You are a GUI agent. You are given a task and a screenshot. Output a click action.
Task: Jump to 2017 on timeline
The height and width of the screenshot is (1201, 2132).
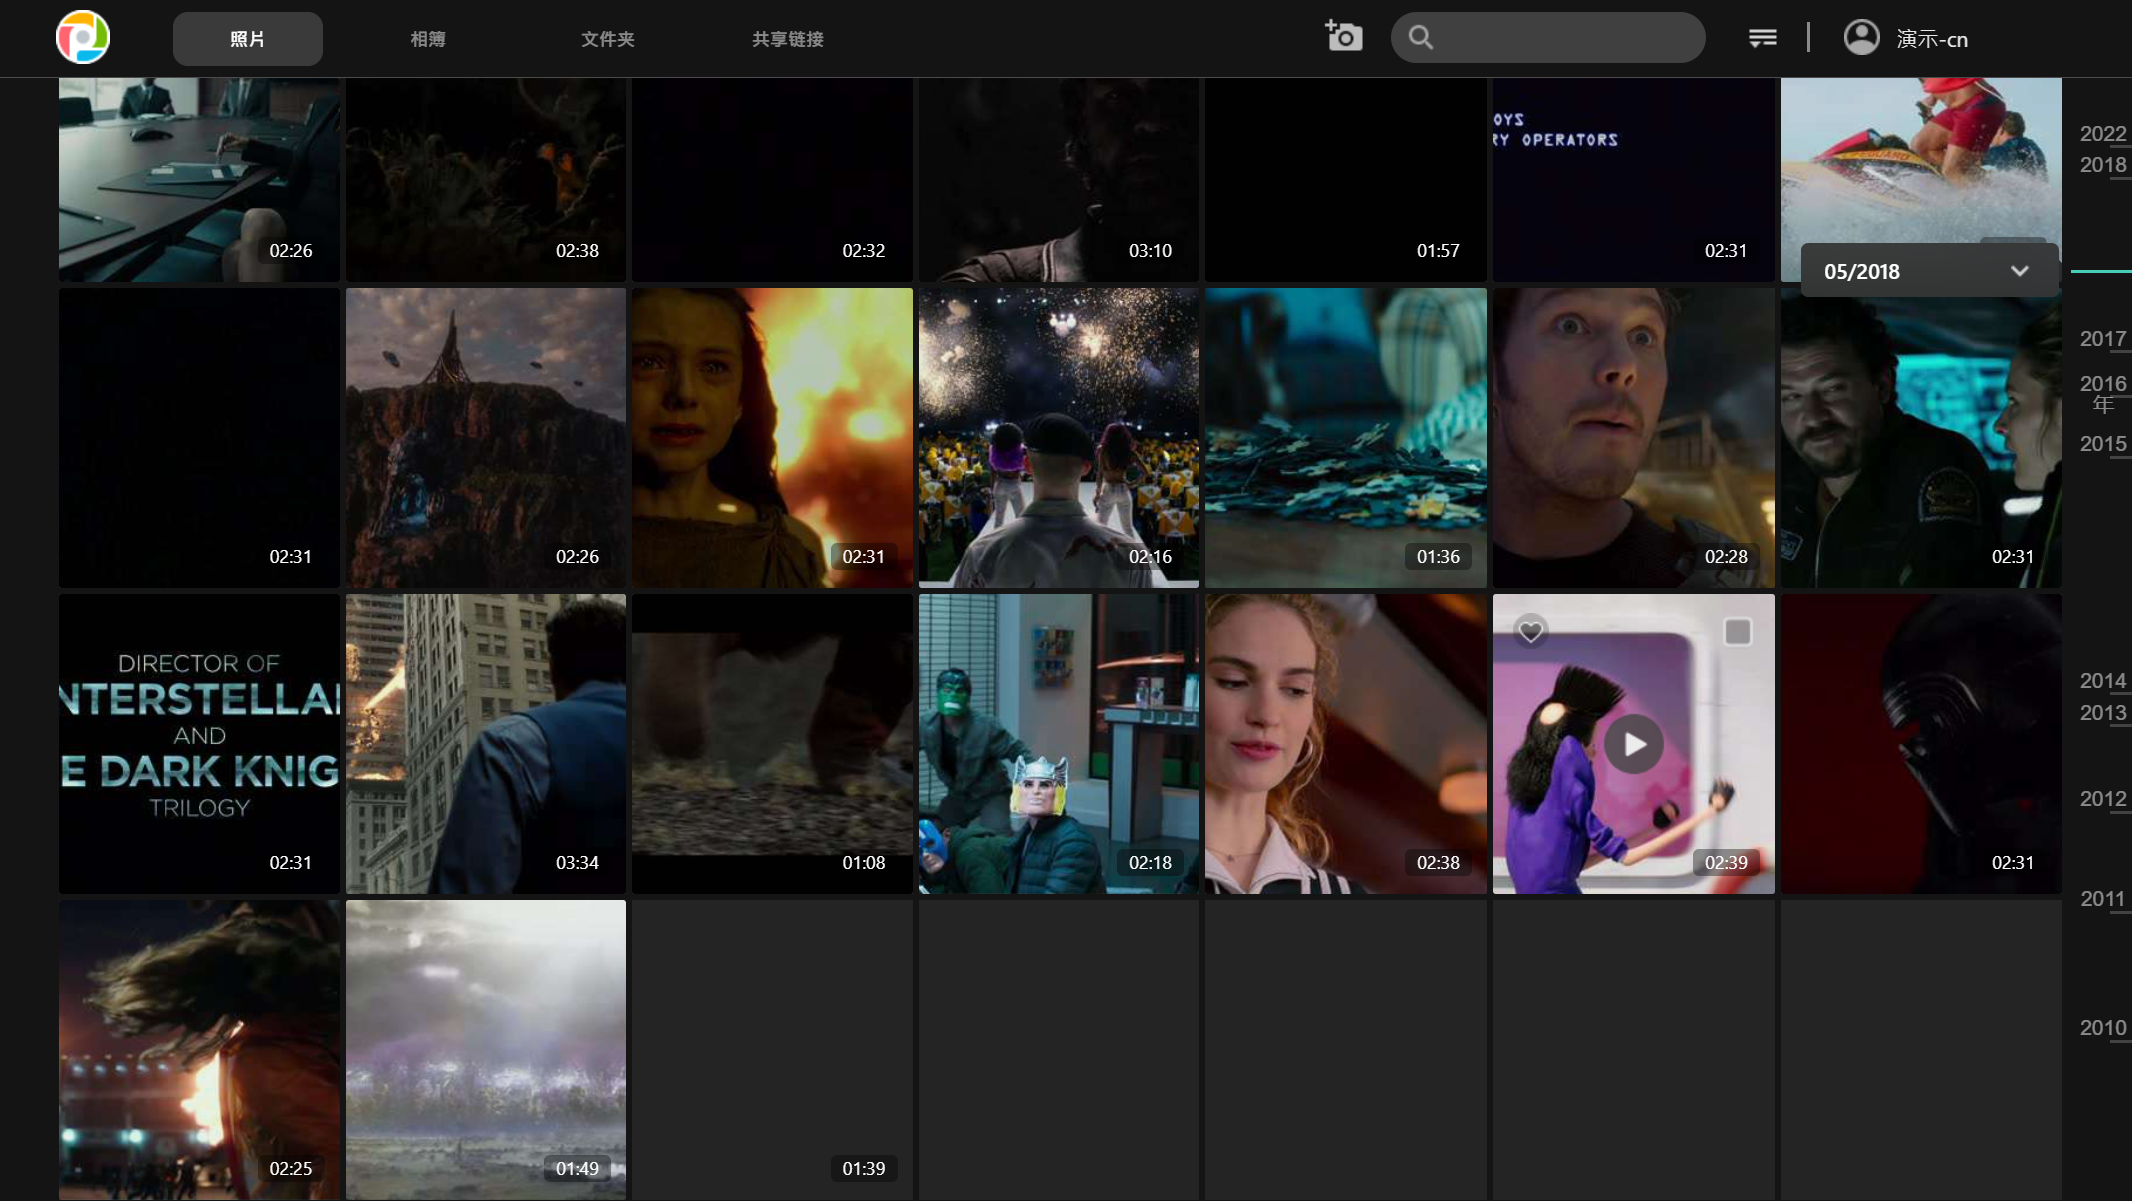click(2103, 339)
